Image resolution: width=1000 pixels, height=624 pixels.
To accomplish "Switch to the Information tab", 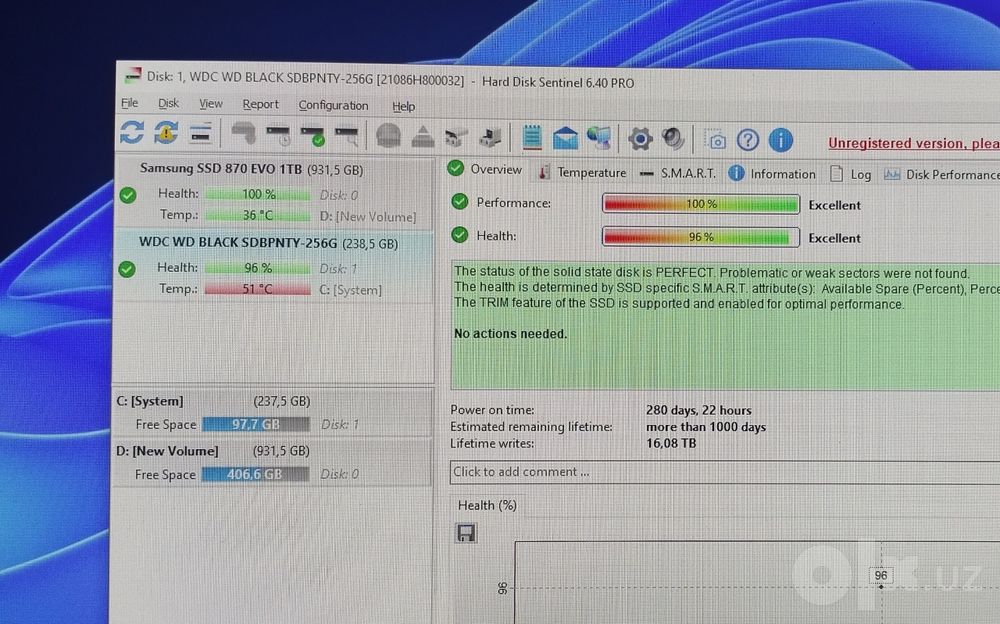I will pos(772,174).
